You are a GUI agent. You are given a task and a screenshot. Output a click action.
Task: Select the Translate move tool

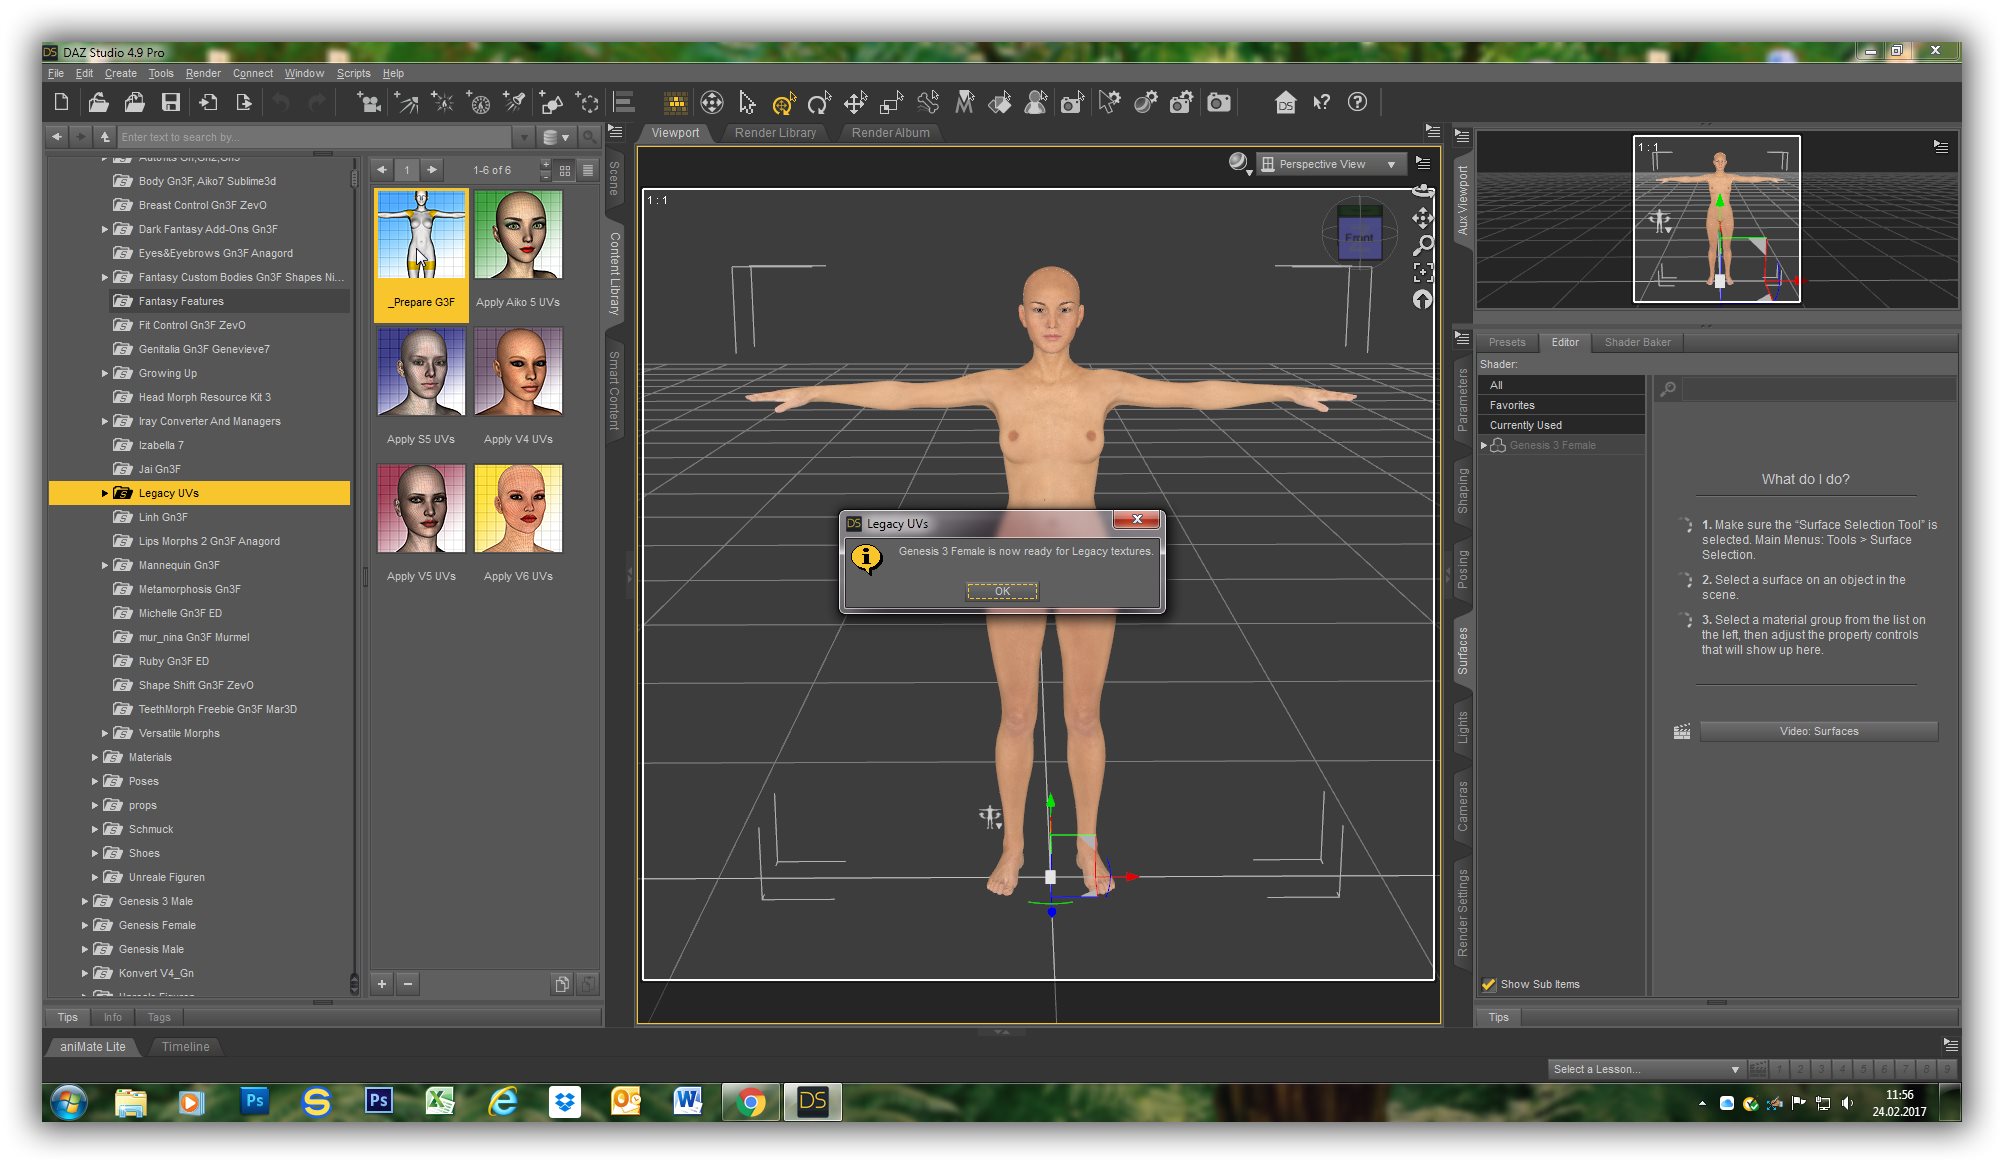click(855, 102)
